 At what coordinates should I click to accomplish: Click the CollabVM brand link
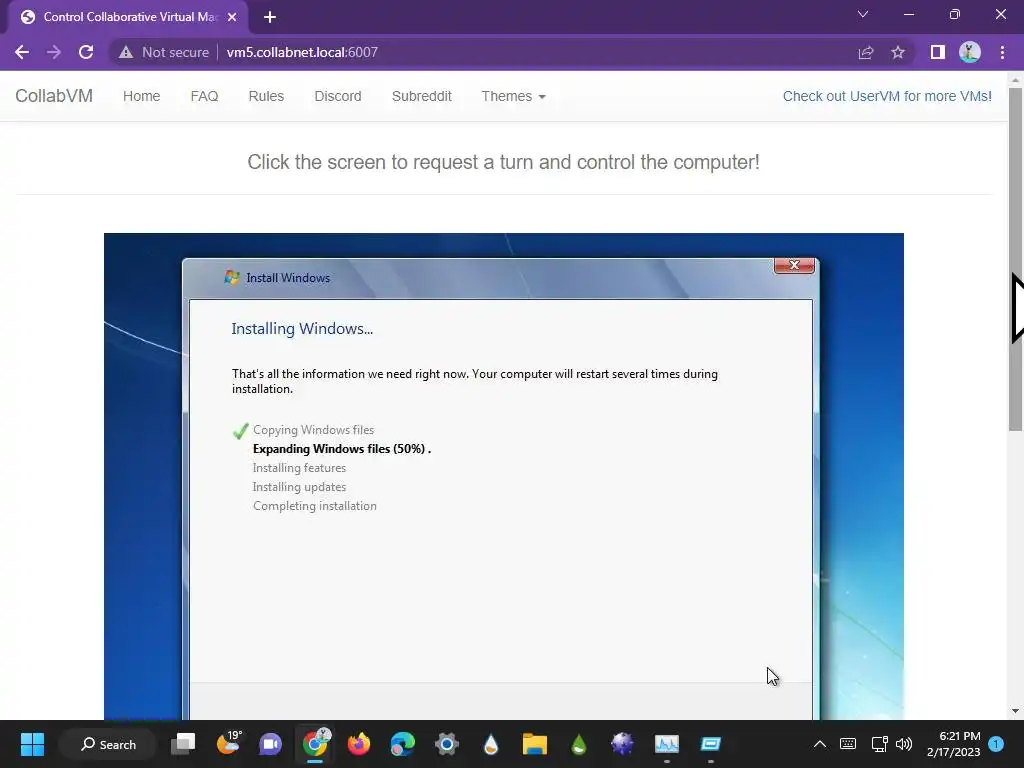54,96
